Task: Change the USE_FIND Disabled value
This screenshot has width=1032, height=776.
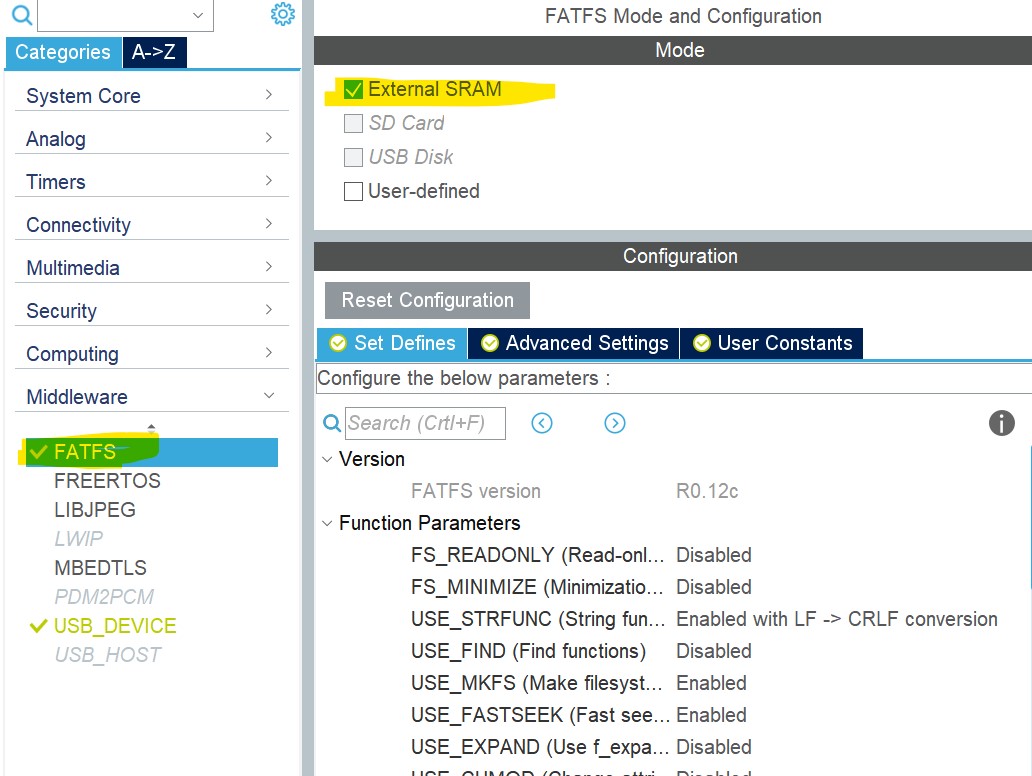Action: click(x=713, y=651)
